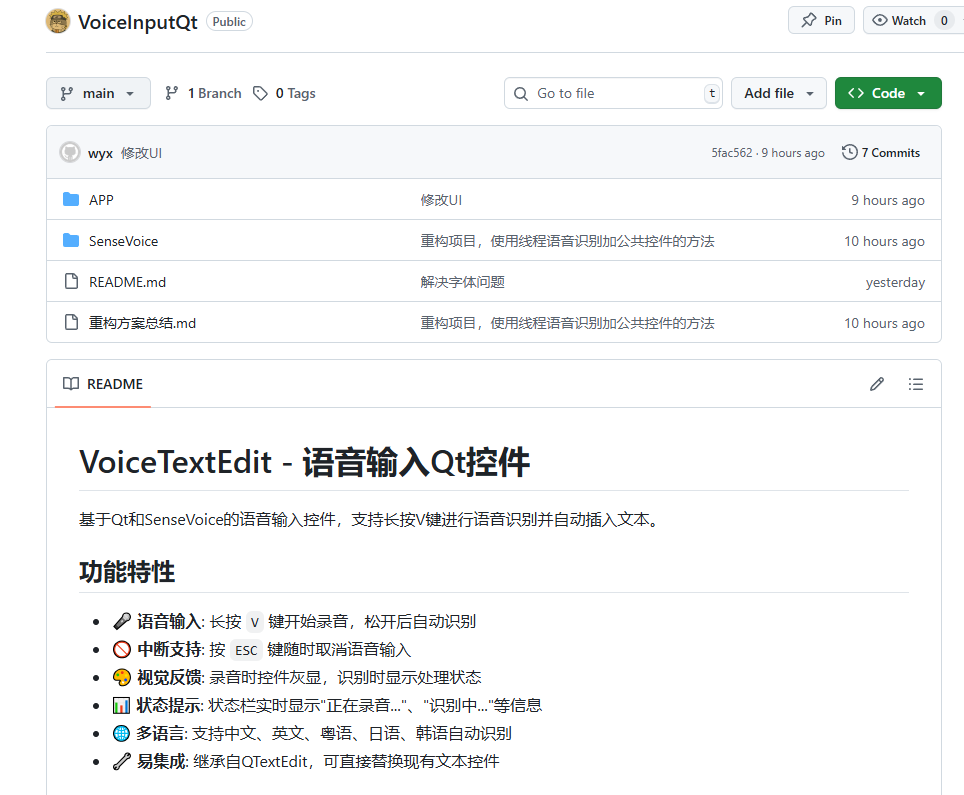964x795 pixels.
Task: Click the Public visibility badge
Action: tap(229, 22)
